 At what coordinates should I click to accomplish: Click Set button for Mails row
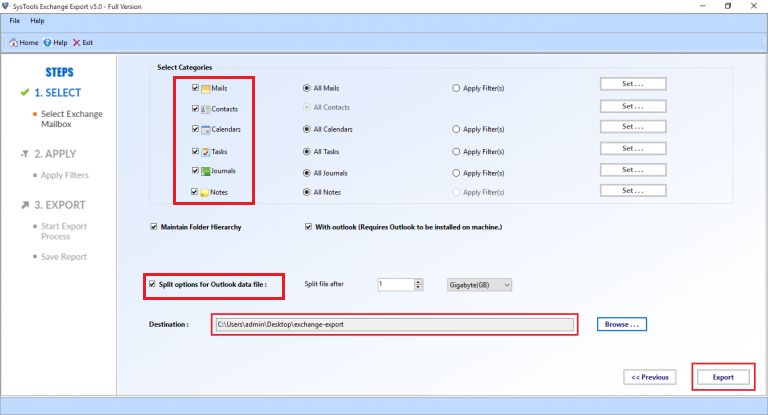(633, 84)
